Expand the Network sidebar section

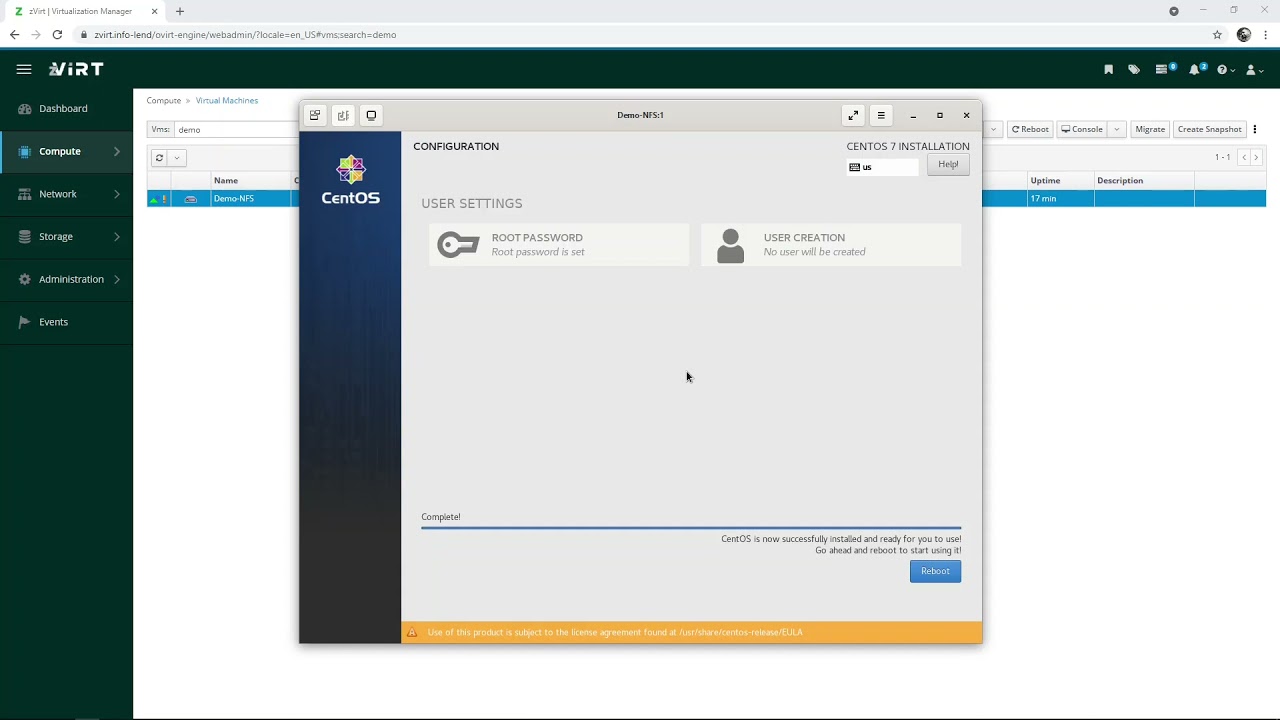pos(66,194)
